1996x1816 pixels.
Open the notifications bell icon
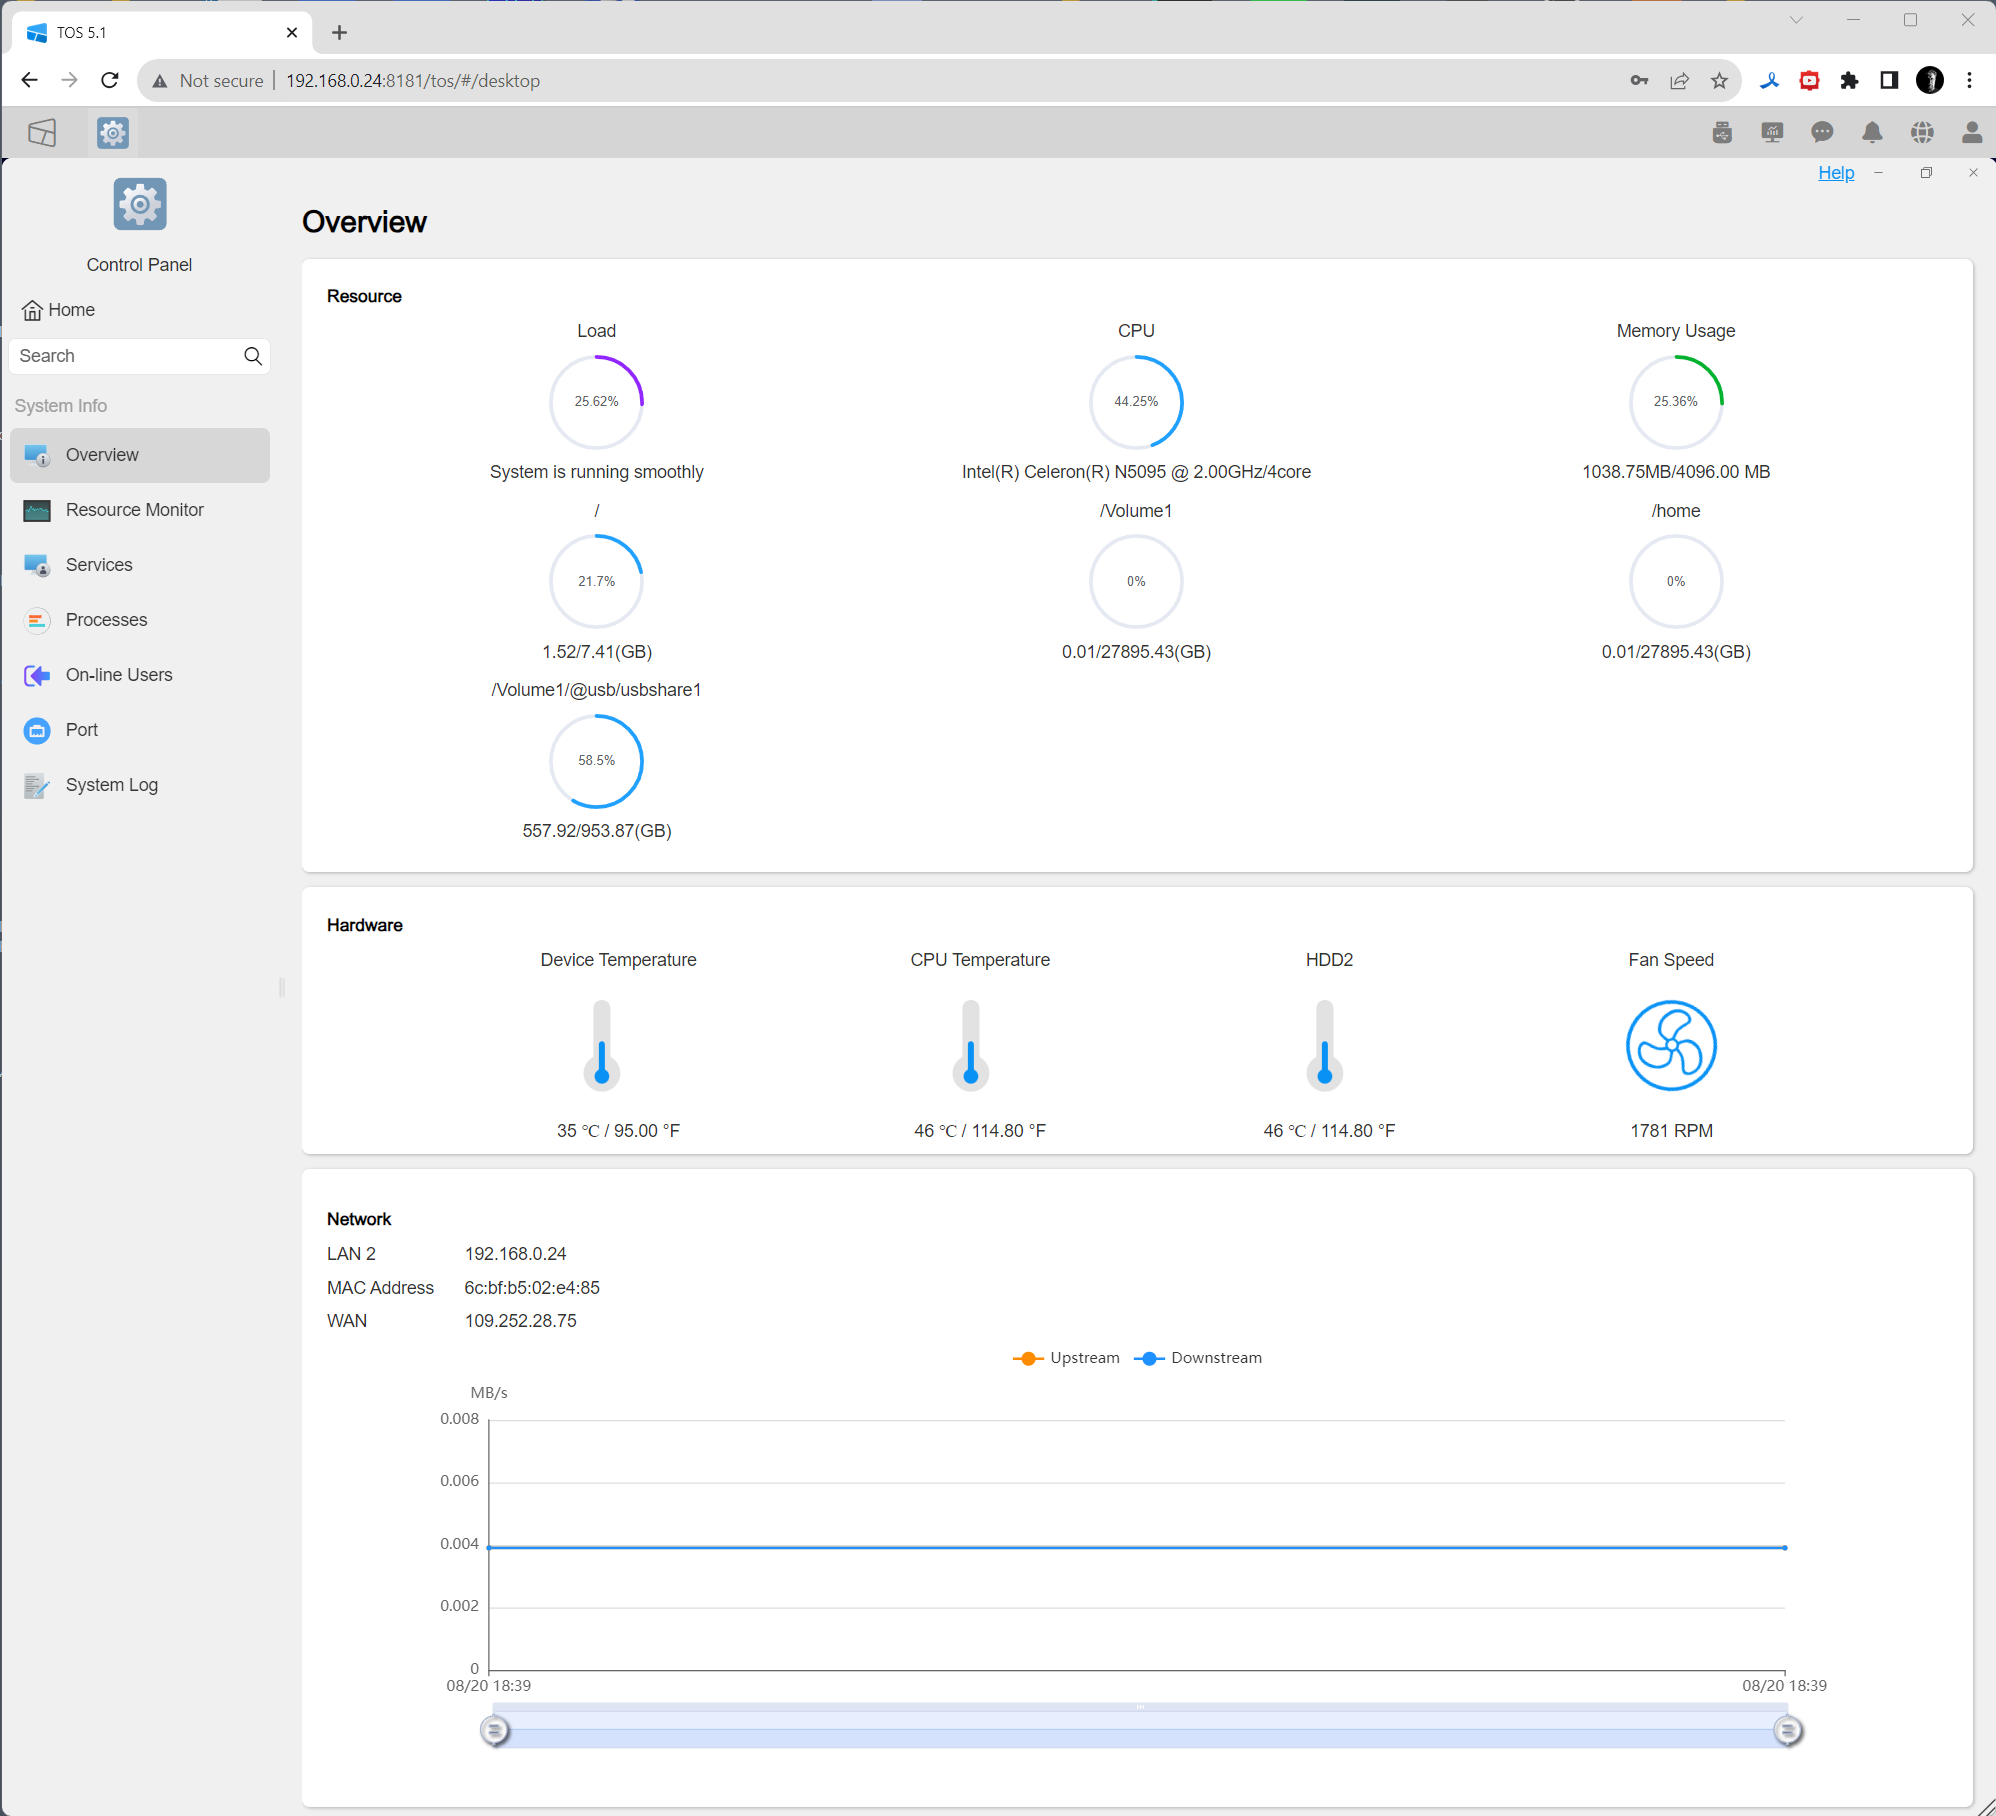pyautogui.click(x=1872, y=133)
